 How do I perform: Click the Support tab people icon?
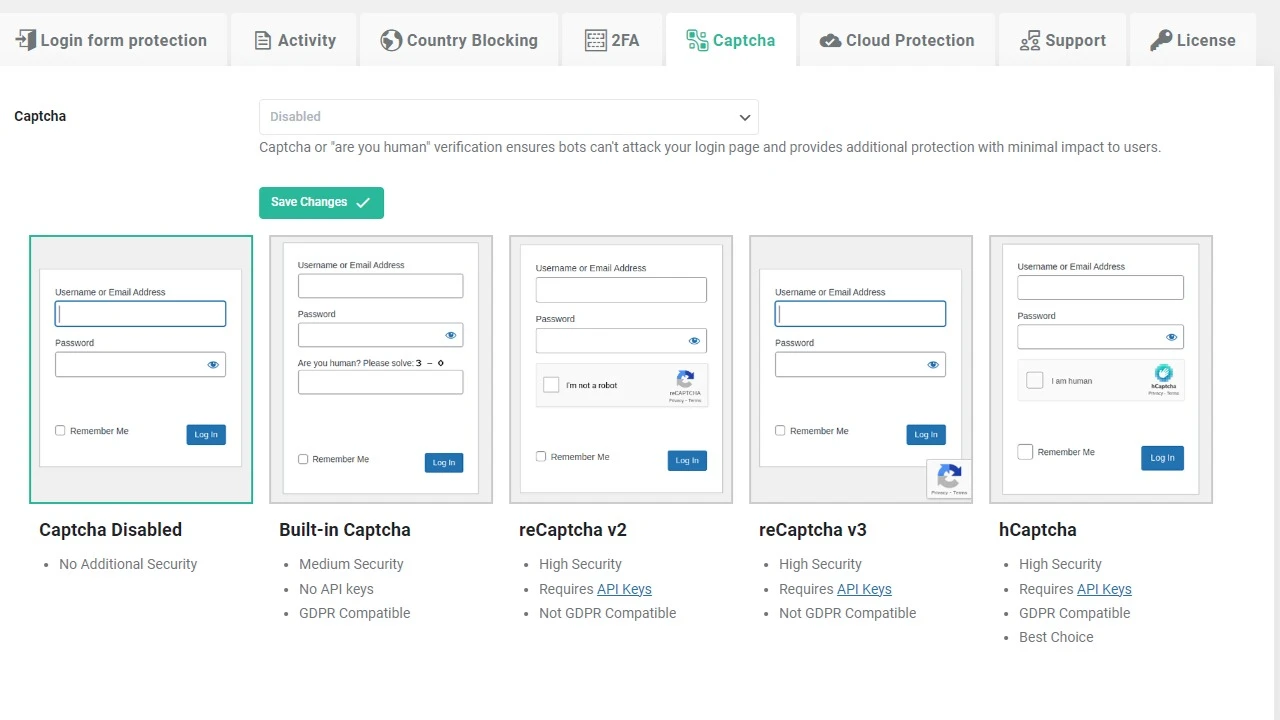click(x=1030, y=41)
